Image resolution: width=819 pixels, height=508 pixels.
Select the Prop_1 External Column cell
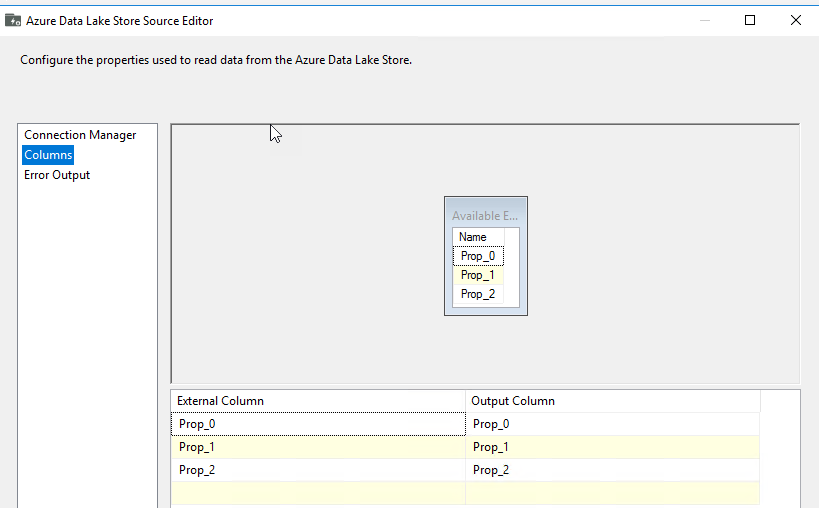(x=318, y=447)
